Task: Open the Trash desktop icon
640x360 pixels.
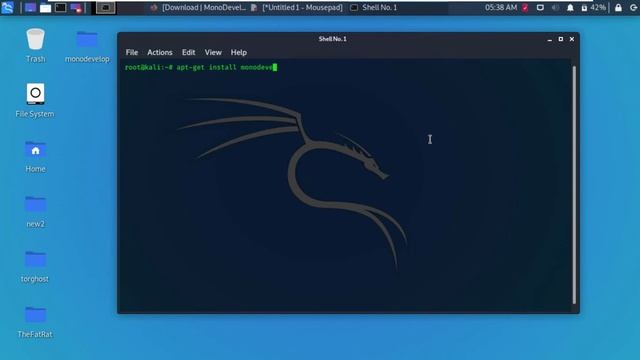Action: coord(36,45)
